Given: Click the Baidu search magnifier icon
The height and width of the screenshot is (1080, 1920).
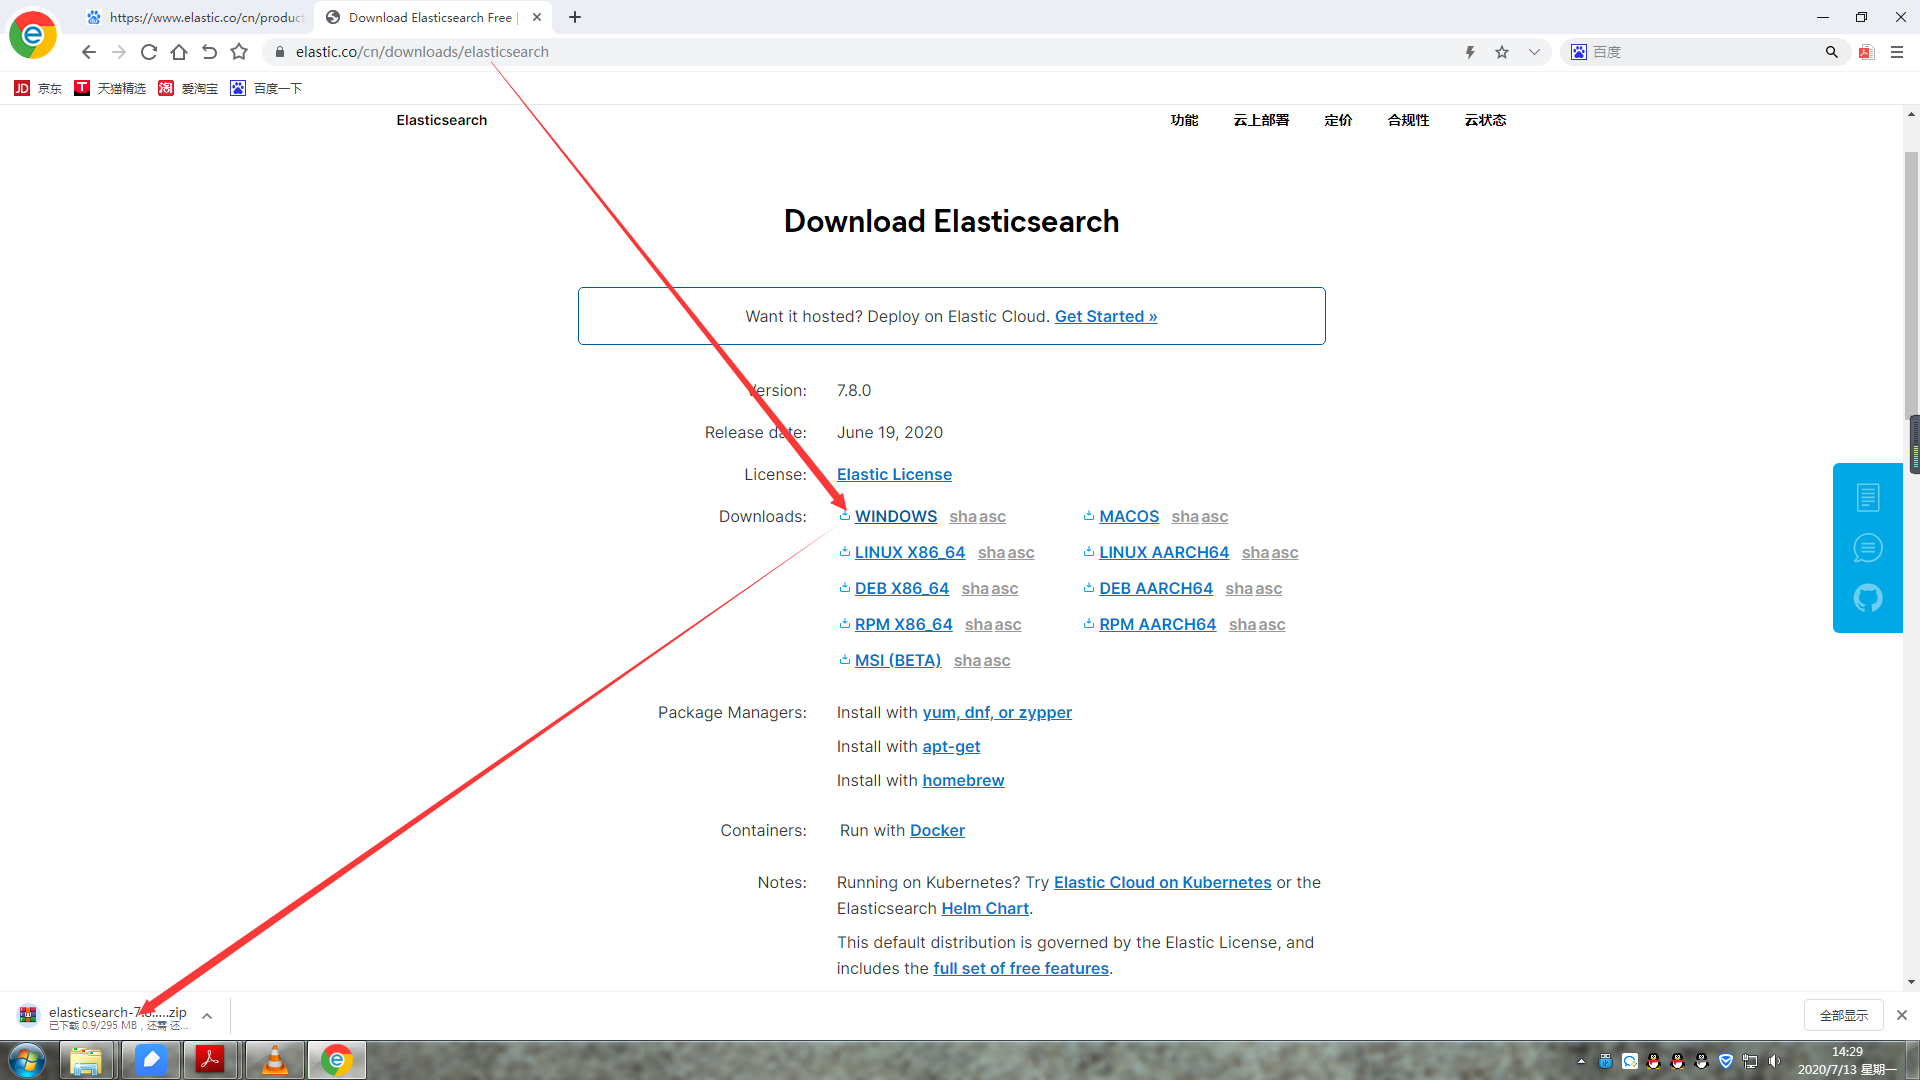Looking at the screenshot, I should coord(1831,52).
